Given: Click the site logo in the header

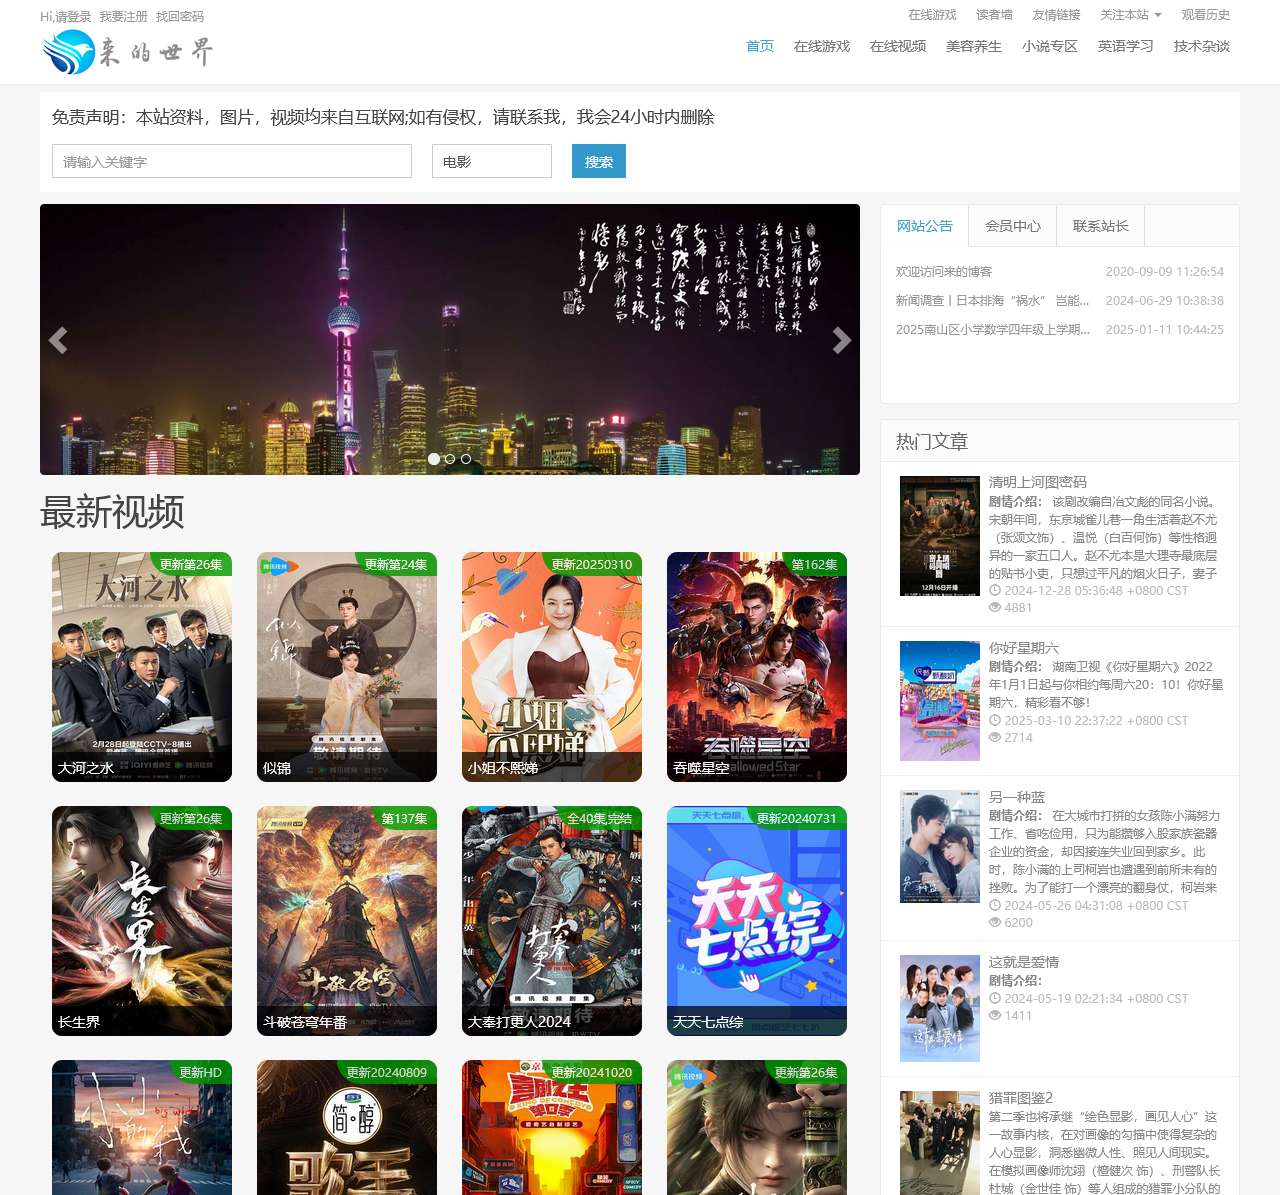Looking at the screenshot, I should pyautogui.click(x=128, y=52).
